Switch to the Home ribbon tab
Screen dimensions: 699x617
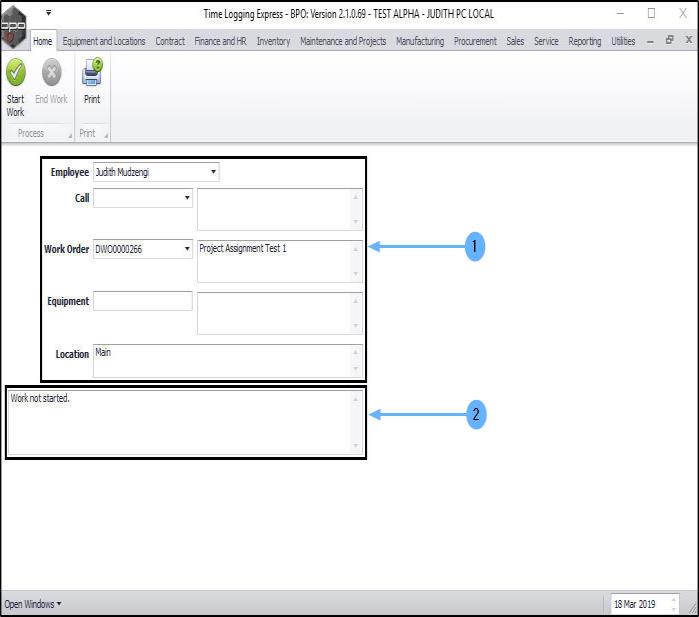pyautogui.click(x=43, y=41)
